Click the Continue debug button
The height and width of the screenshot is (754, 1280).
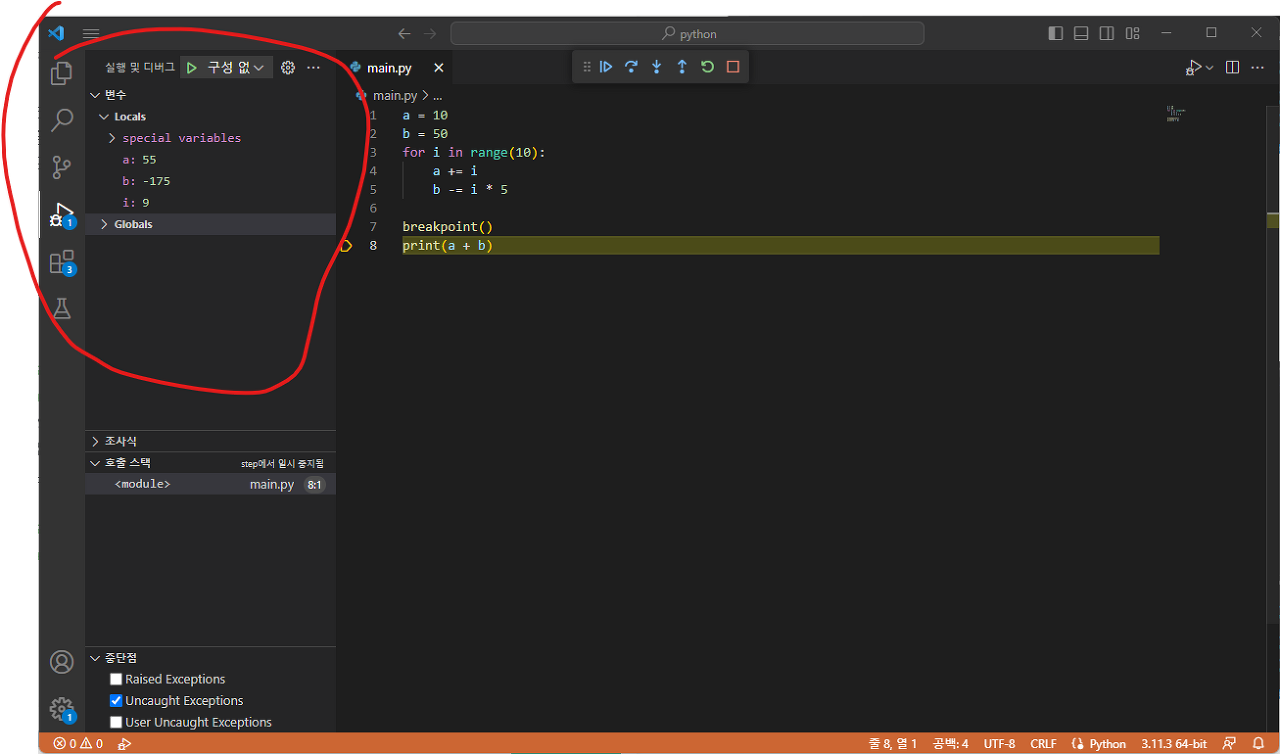606,67
